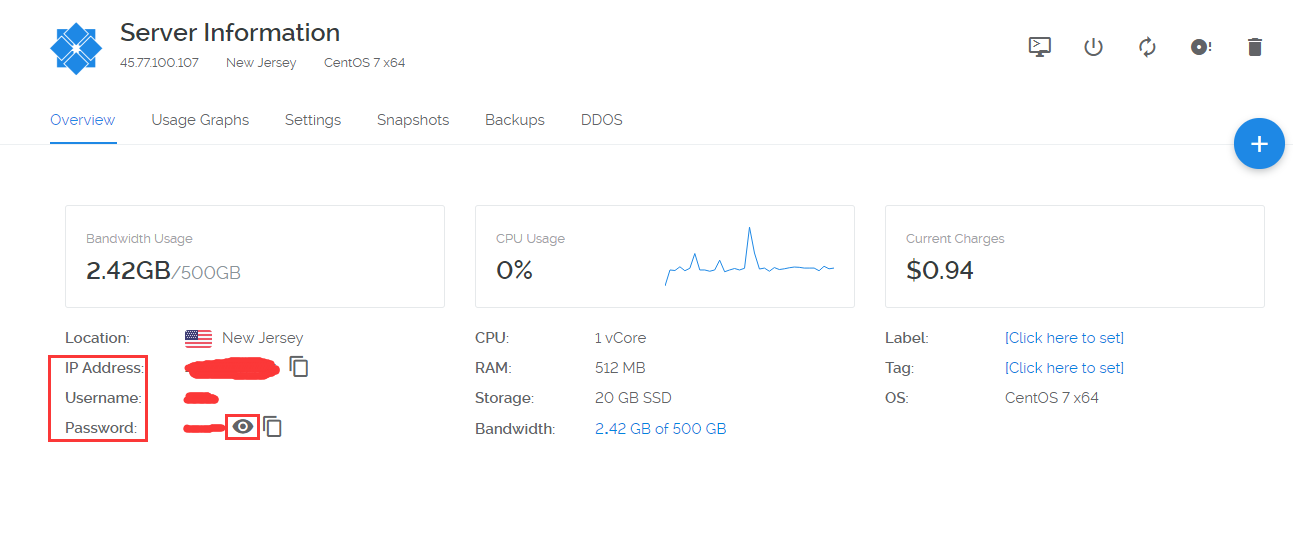Select the Backups tab

pyautogui.click(x=514, y=120)
